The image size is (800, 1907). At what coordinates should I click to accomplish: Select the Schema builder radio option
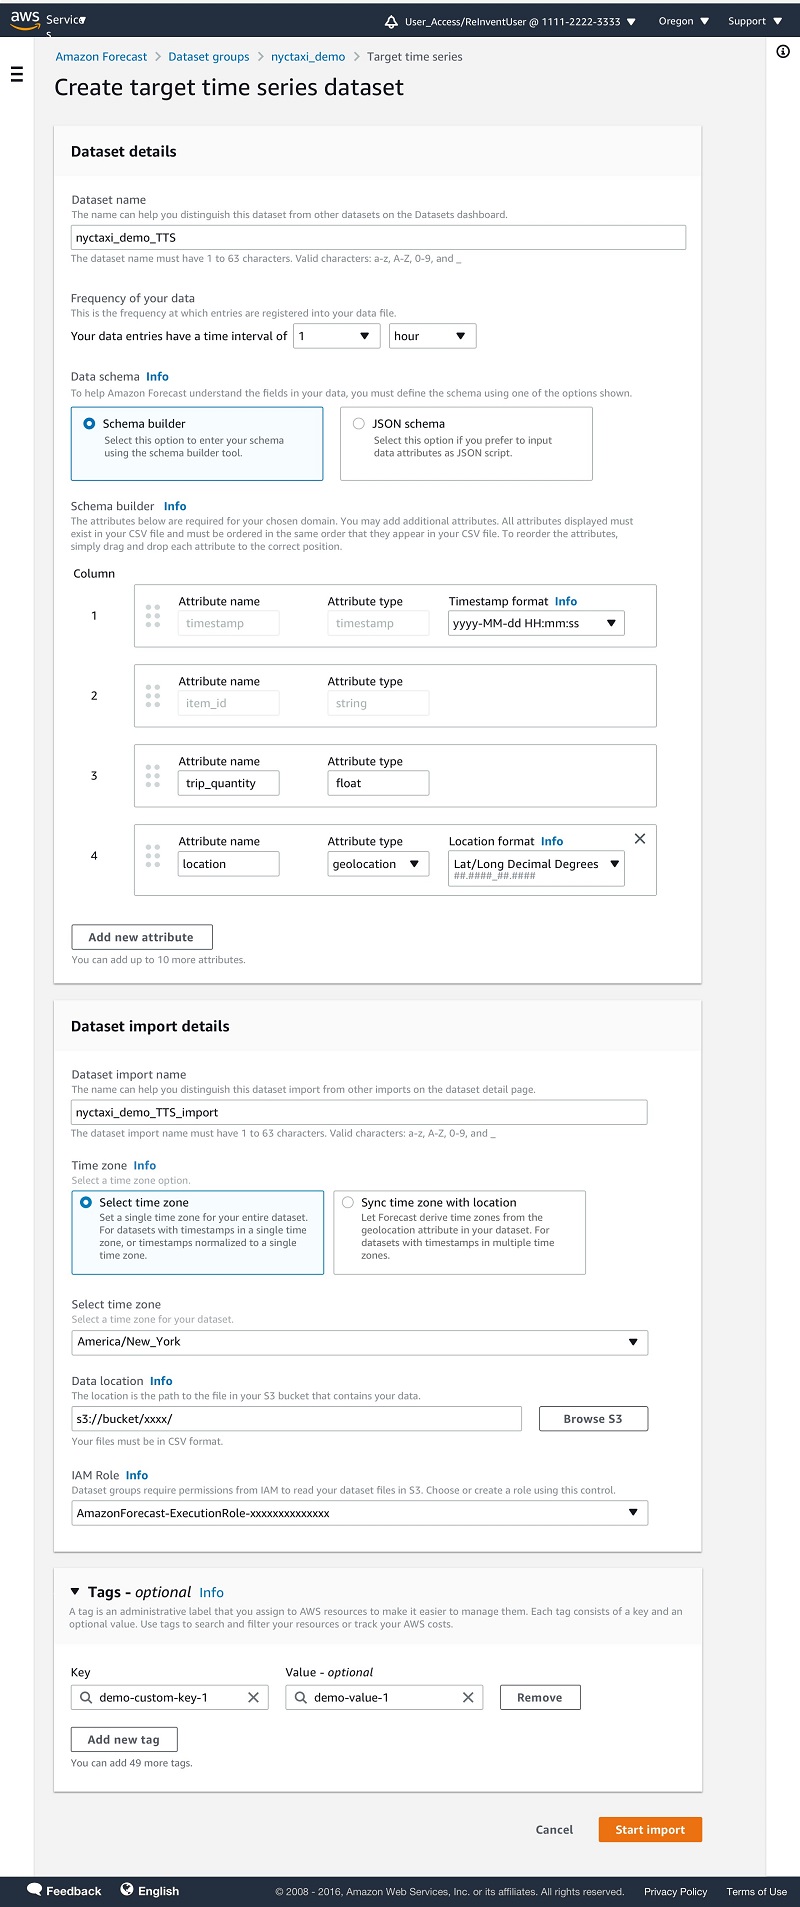pos(89,423)
